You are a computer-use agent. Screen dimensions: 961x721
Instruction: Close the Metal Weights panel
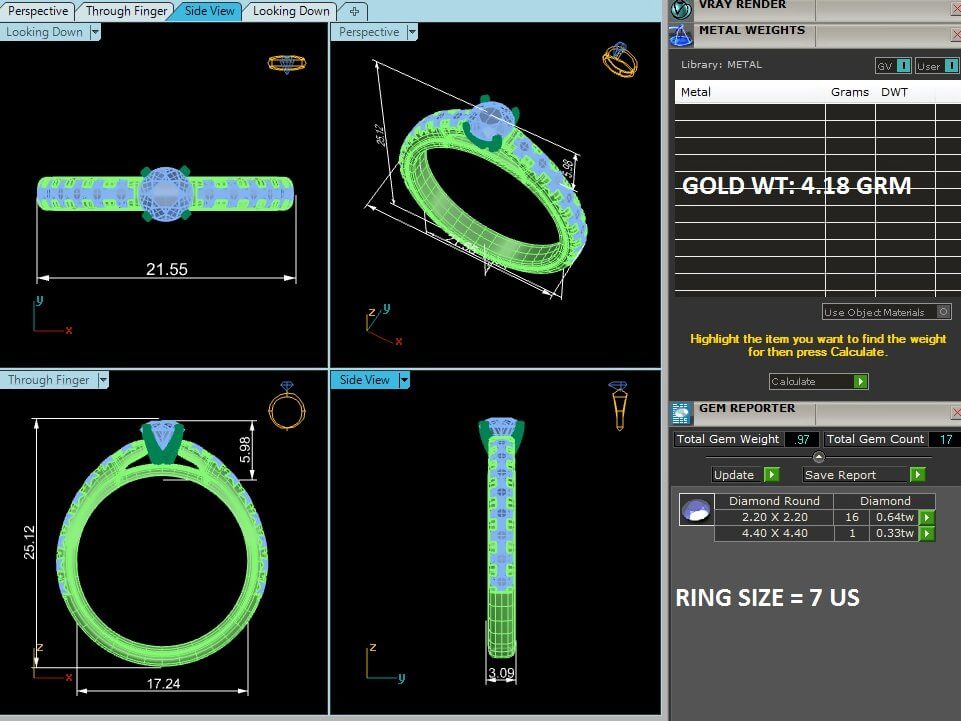point(954,35)
